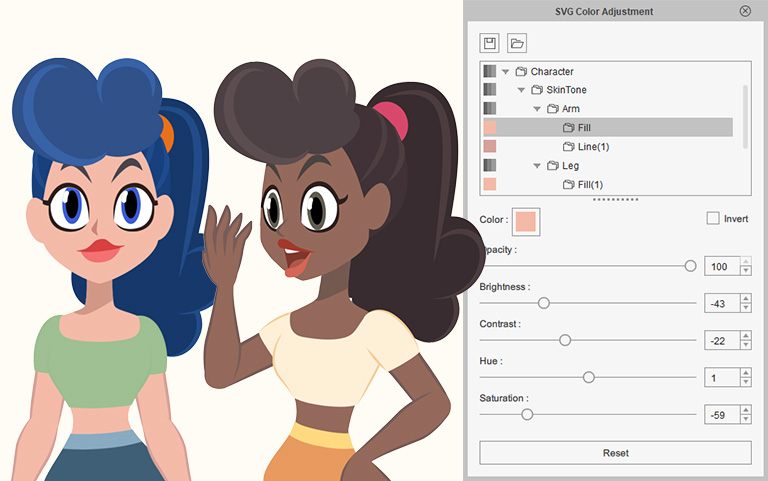Increase Opacity using the up stepper arrow
The image size is (768, 481).
click(745, 262)
